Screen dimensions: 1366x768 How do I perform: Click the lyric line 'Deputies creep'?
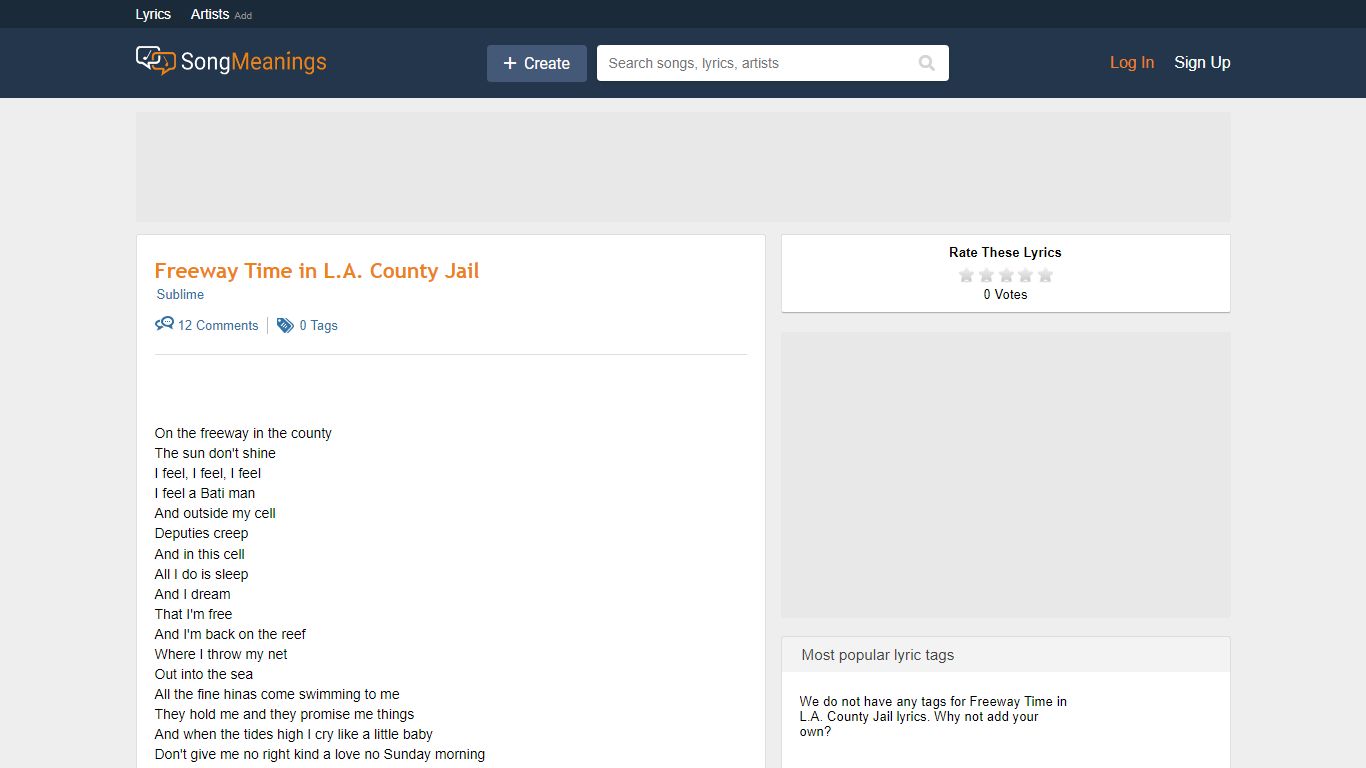click(x=201, y=533)
